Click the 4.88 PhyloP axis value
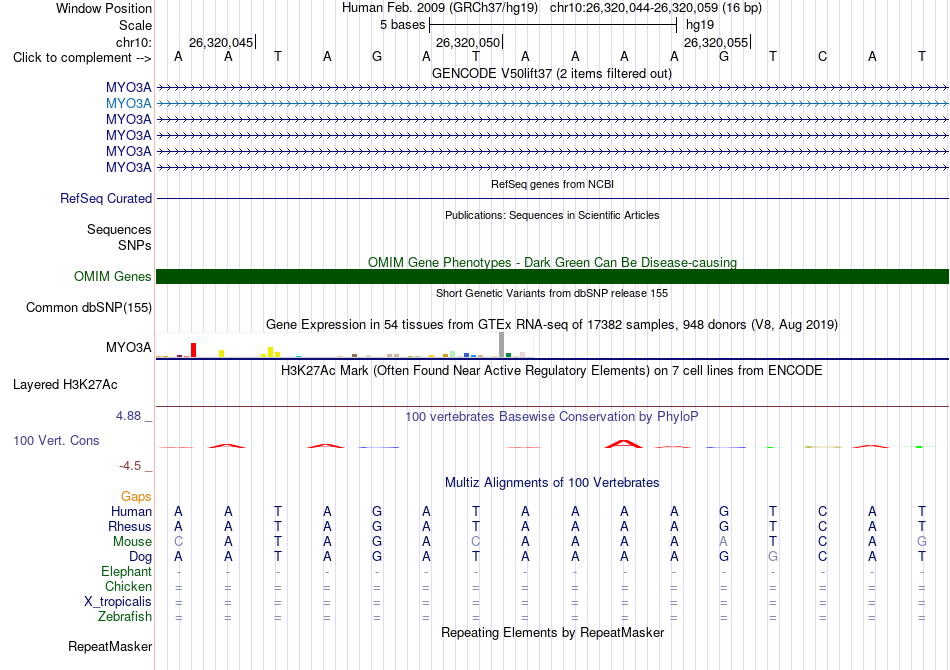 pos(128,416)
